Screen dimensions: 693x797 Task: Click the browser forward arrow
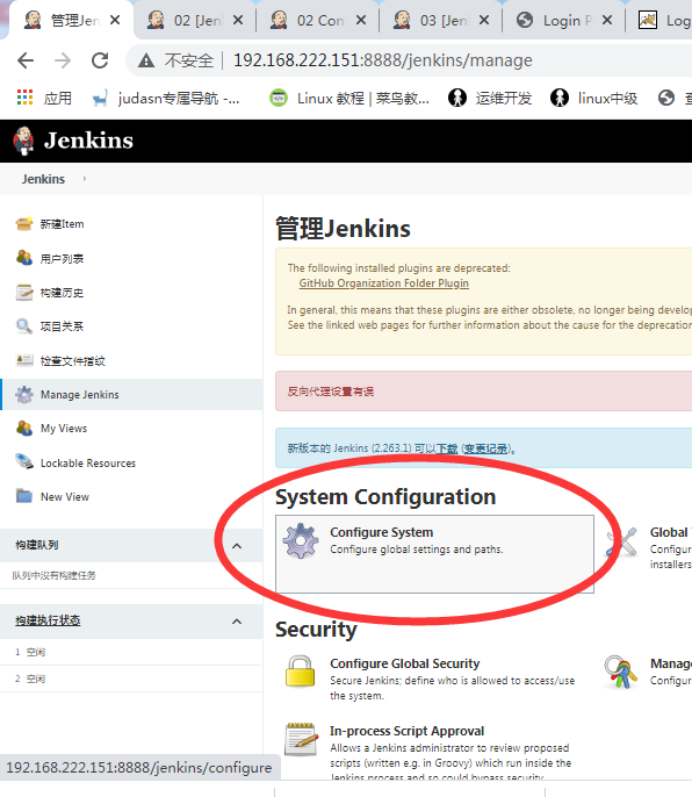pyautogui.click(x=63, y=60)
